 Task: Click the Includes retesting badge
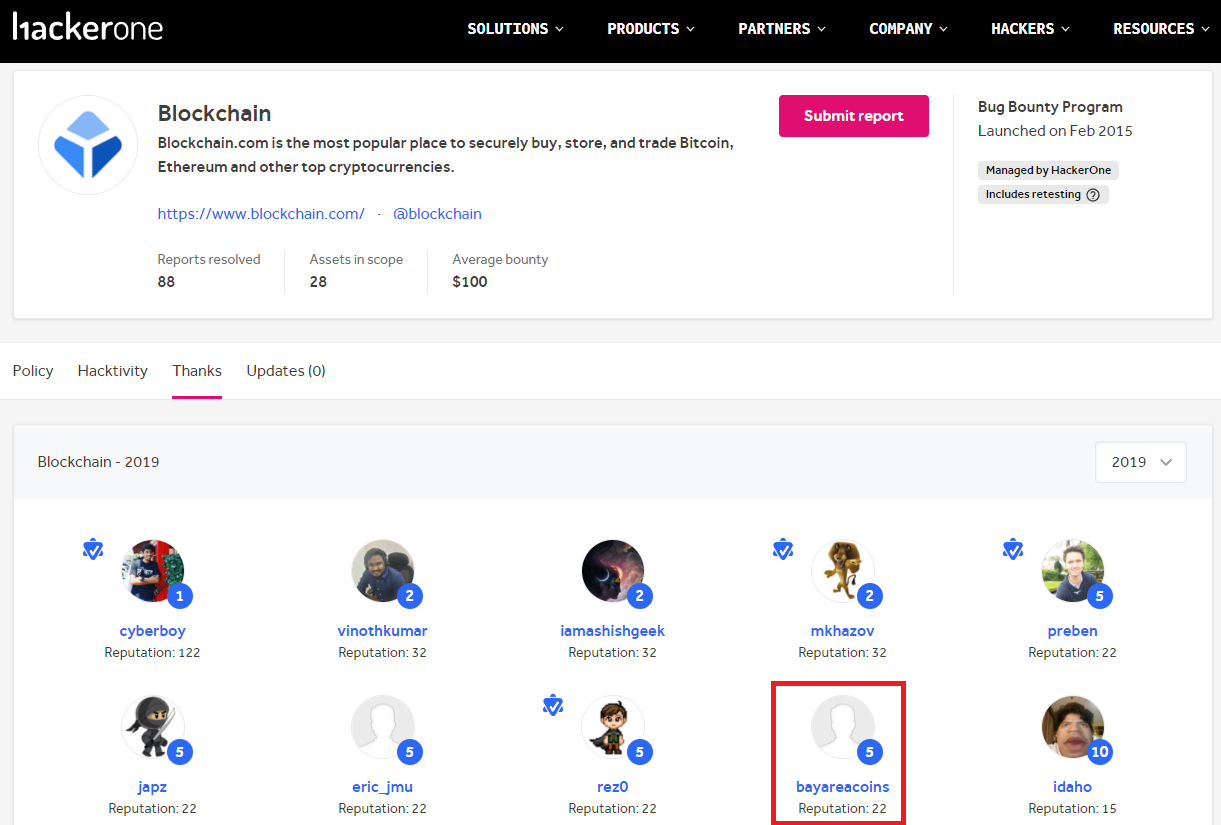coord(1043,195)
